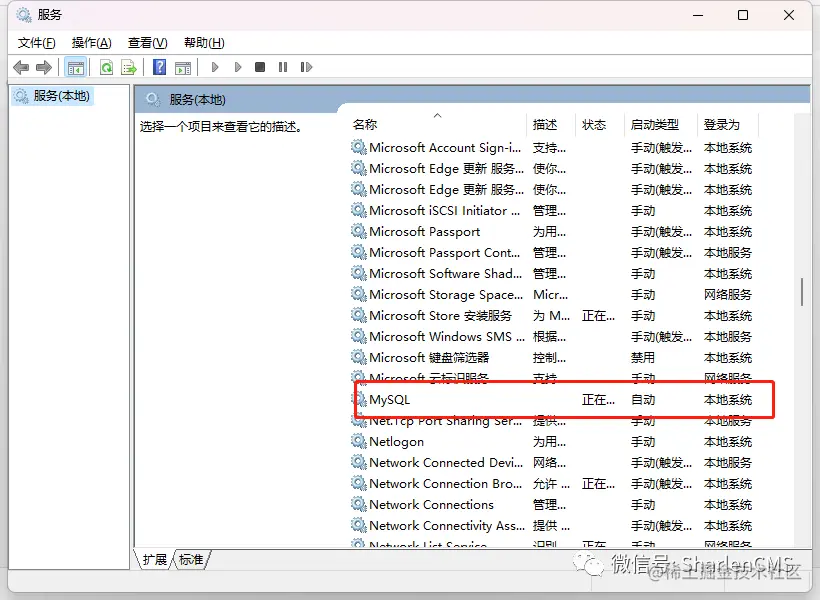Sort by the 启动类型 column header
Viewport: 820px width, 600px height.
pos(660,125)
